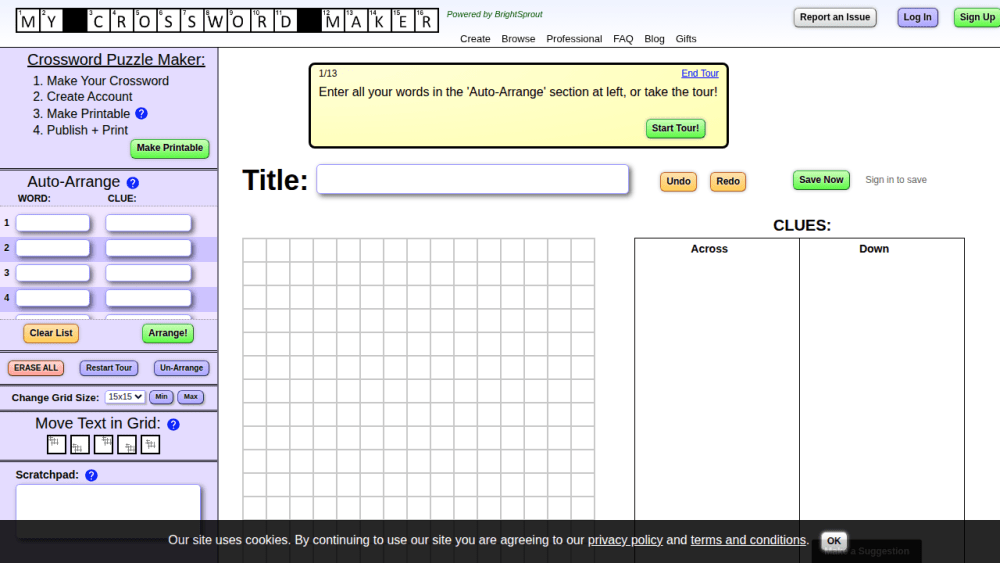Focus the Title input field
The width and height of the screenshot is (1000, 563).
click(473, 179)
